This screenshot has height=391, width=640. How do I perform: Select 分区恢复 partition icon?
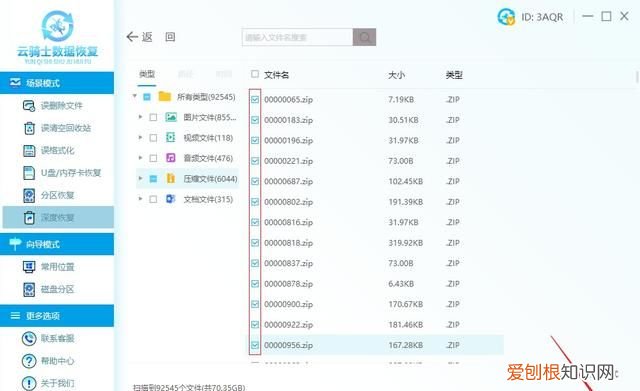click(29, 195)
